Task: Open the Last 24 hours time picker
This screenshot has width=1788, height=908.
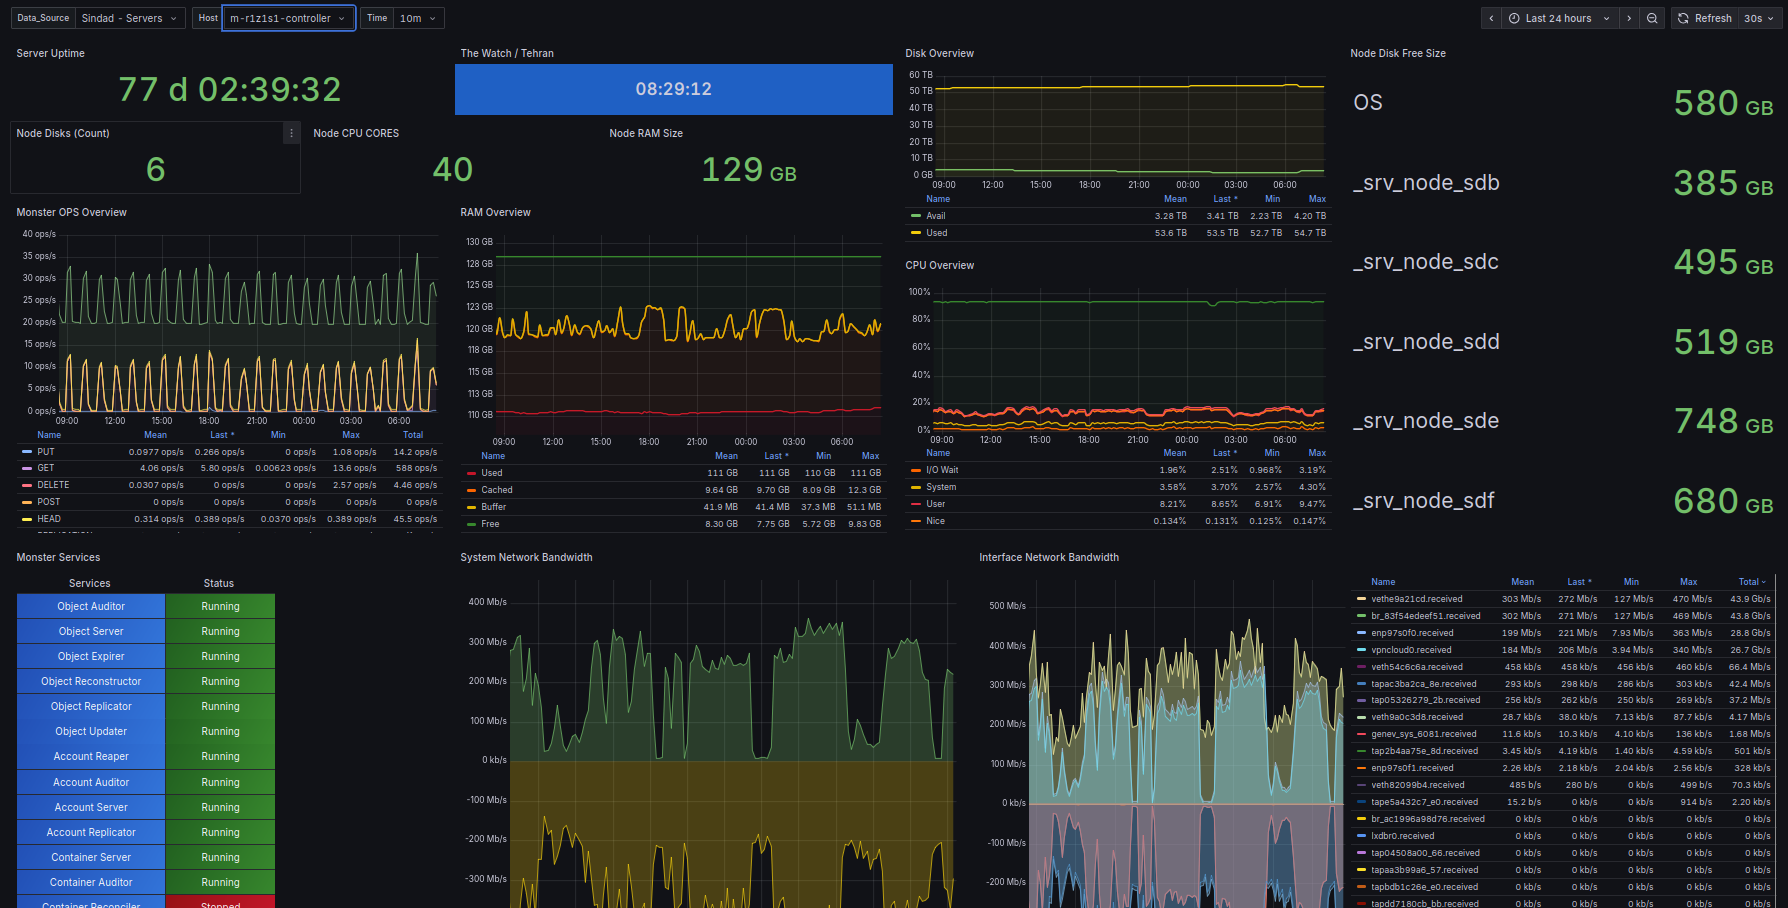Action: [x=1559, y=18]
